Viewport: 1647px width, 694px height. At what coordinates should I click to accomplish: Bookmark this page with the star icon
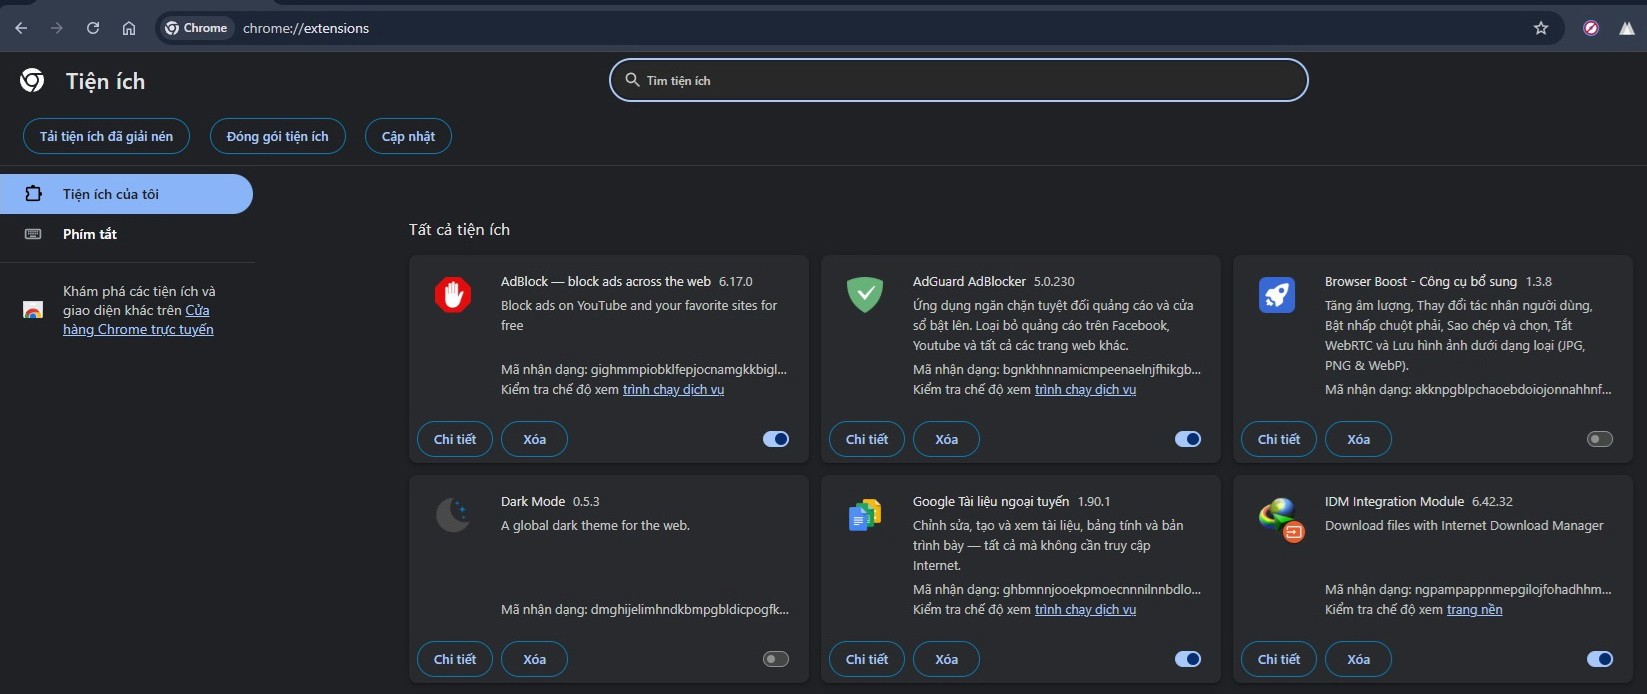tap(1541, 28)
